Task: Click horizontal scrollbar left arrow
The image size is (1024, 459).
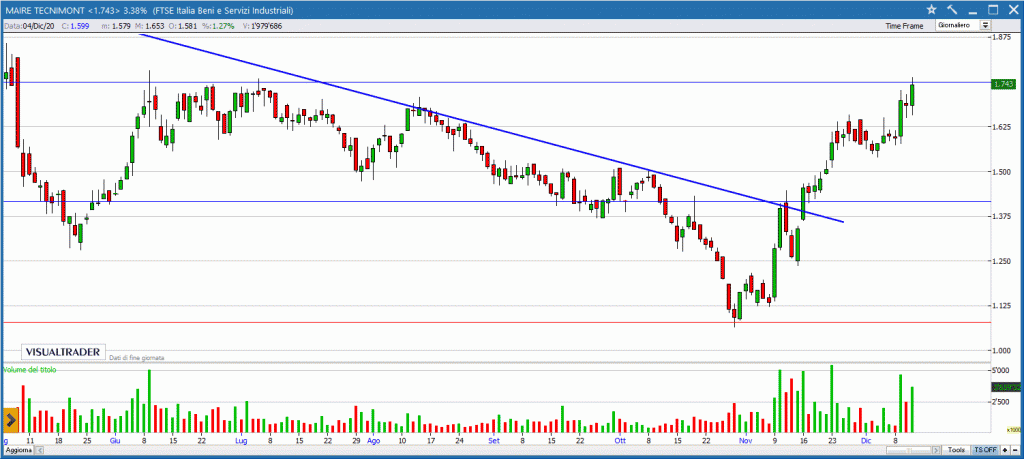Action: click(39, 451)
